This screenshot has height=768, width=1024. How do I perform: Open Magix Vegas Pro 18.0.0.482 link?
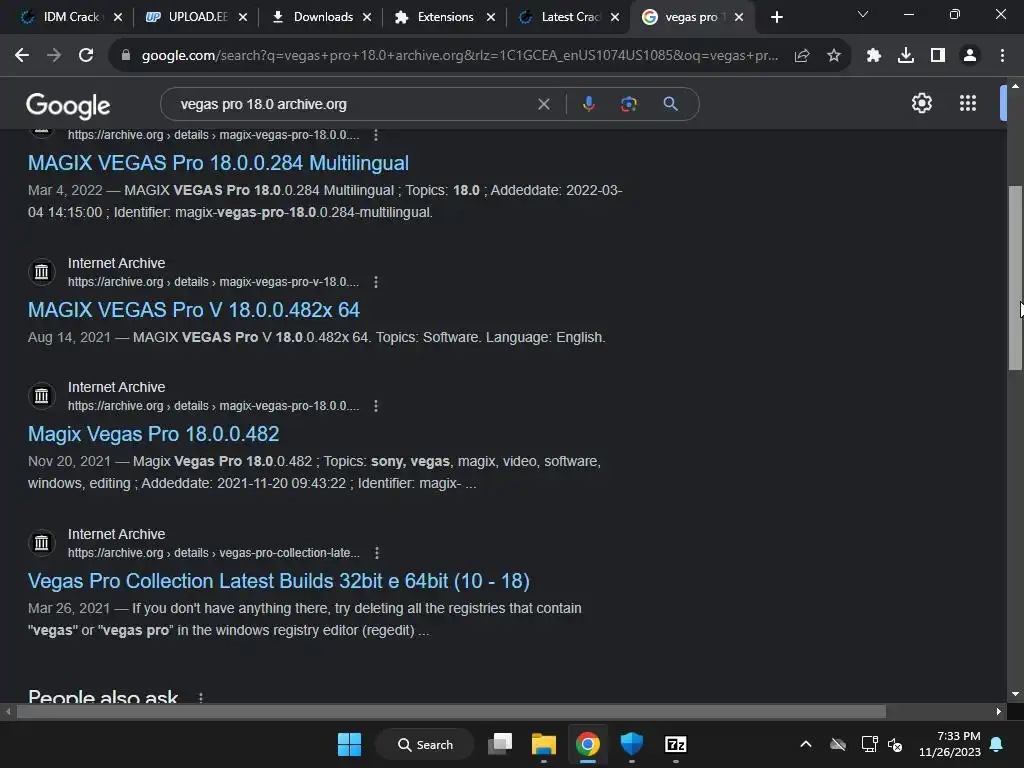(x=153, y=434)
